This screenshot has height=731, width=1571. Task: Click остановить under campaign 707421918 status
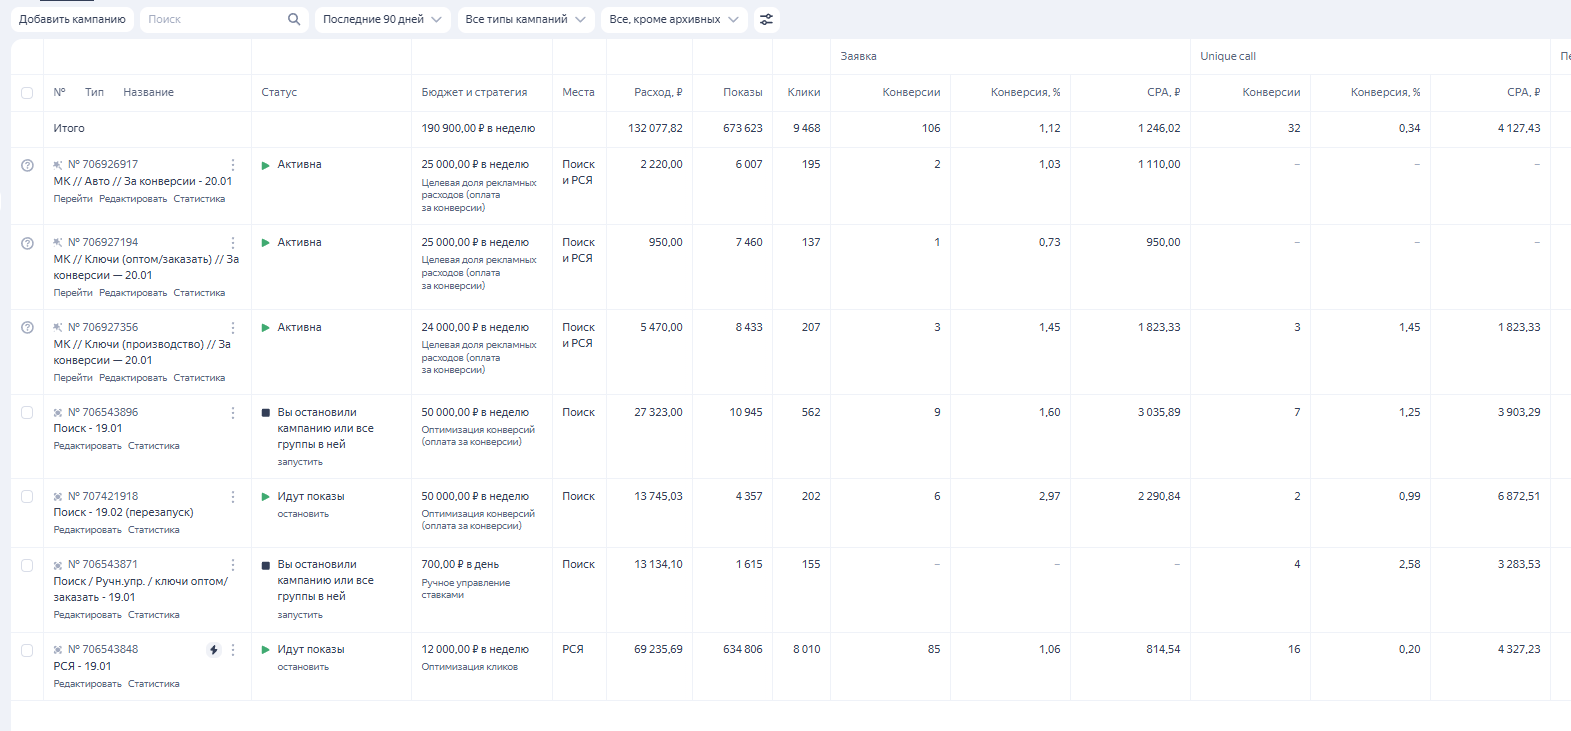point(303,514)
